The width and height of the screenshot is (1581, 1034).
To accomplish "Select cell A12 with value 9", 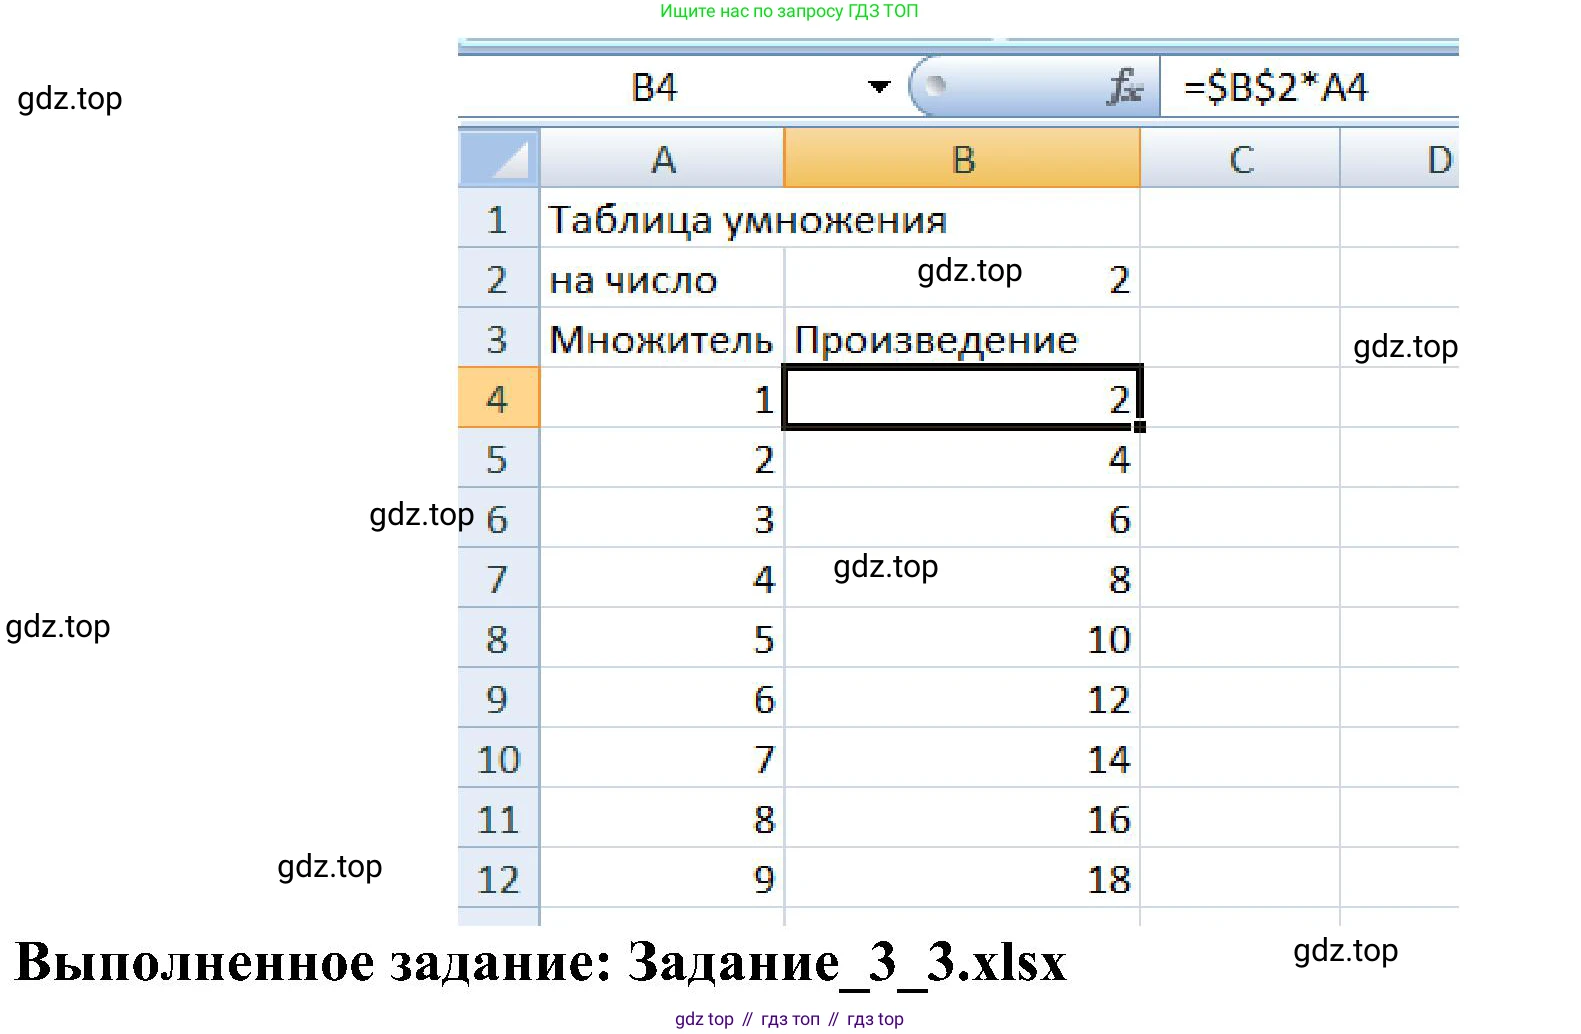I will [662, 879].
